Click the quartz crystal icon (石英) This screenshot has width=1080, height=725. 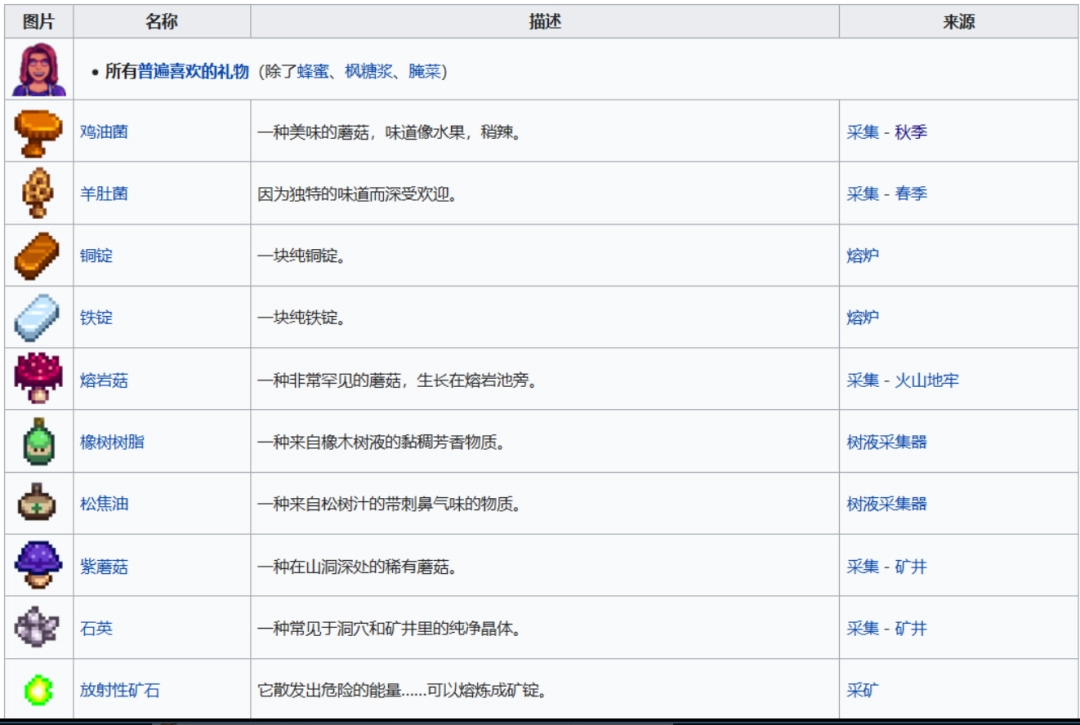(x=37, y=627)
